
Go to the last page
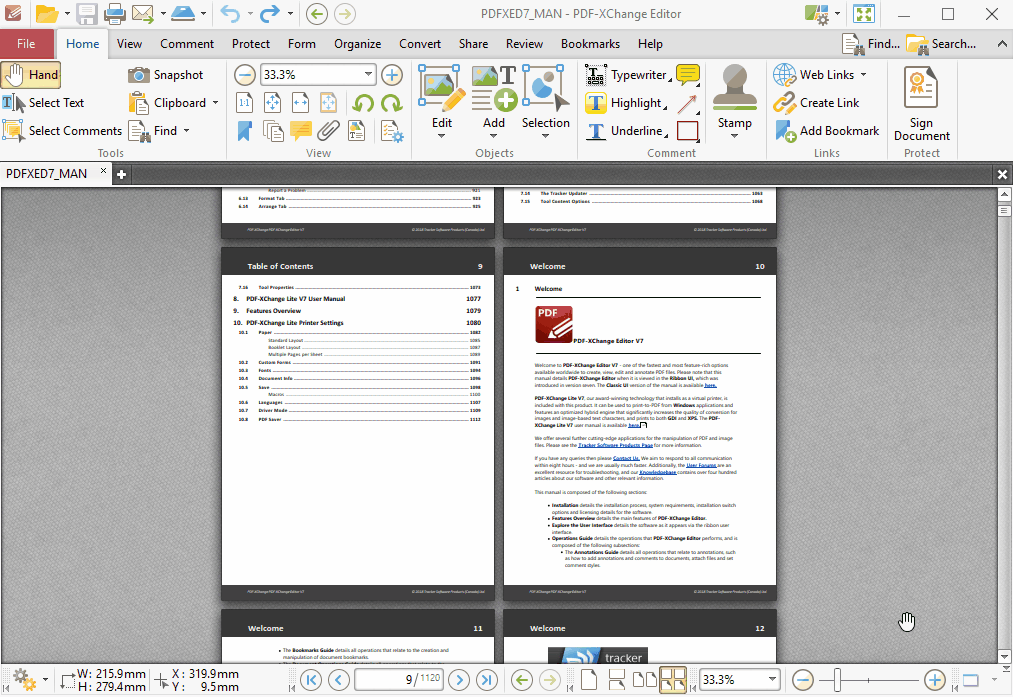(x=486, y=680)
